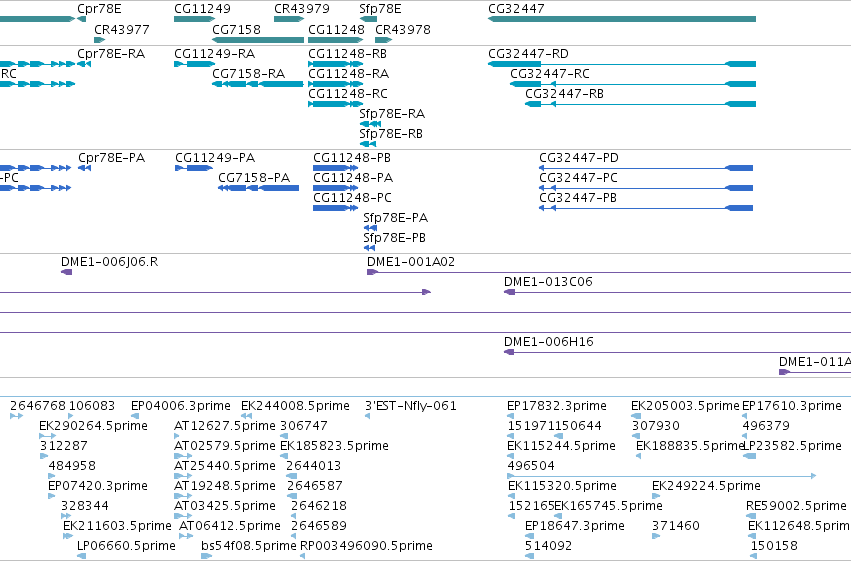The height and width of the screenshot is (561, 851).
Task: Select transcript CG32447-RC
Action: point(550,73)
